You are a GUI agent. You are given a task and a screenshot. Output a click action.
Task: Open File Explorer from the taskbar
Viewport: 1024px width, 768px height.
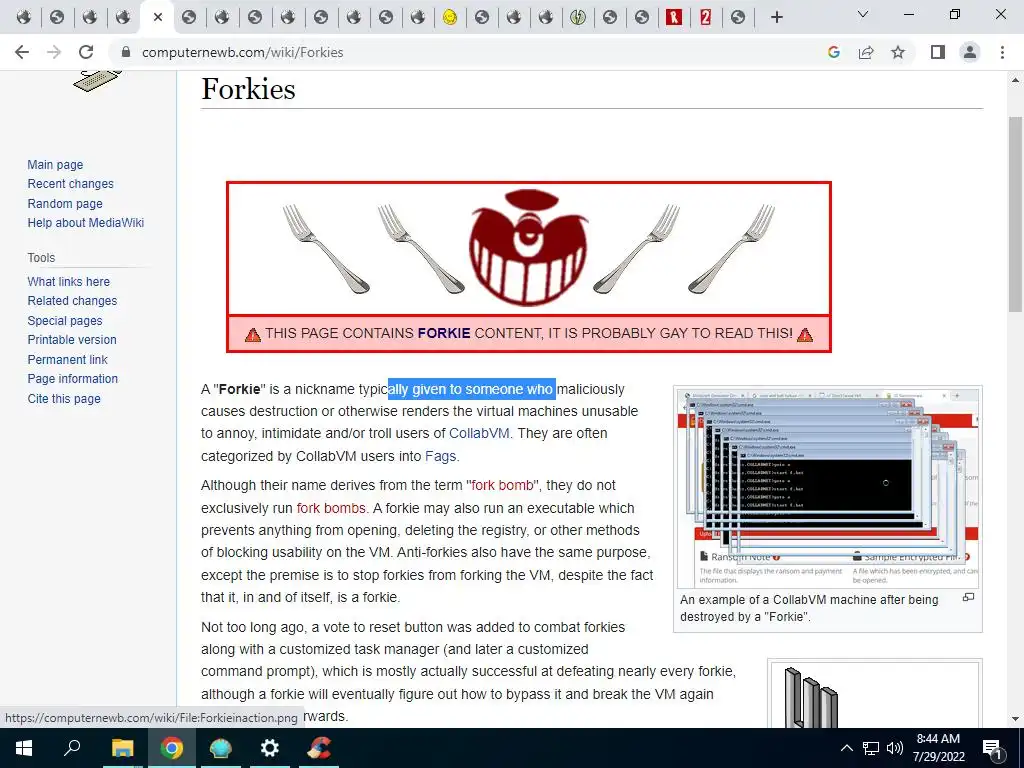pyautogui.click(x=122, y=748)
